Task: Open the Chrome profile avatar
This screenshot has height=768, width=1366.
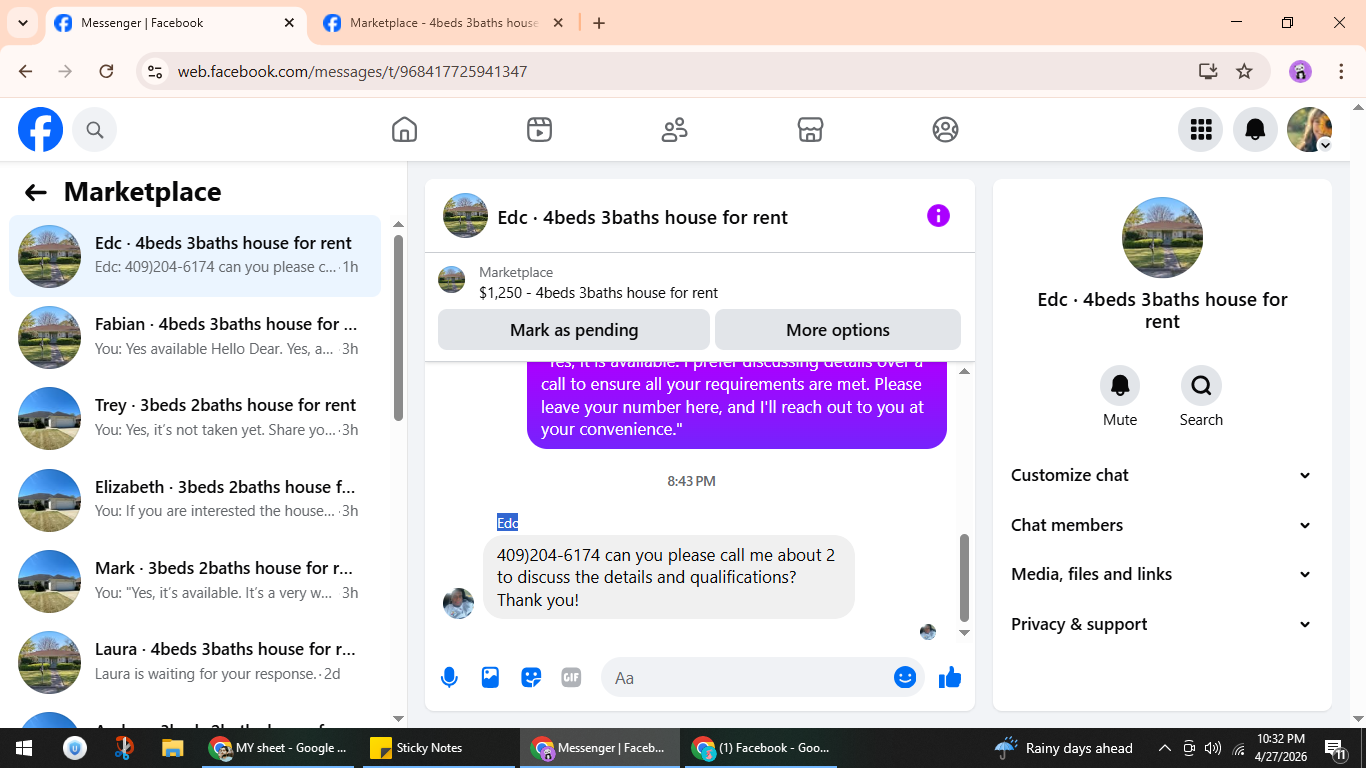Action: 1300,71
